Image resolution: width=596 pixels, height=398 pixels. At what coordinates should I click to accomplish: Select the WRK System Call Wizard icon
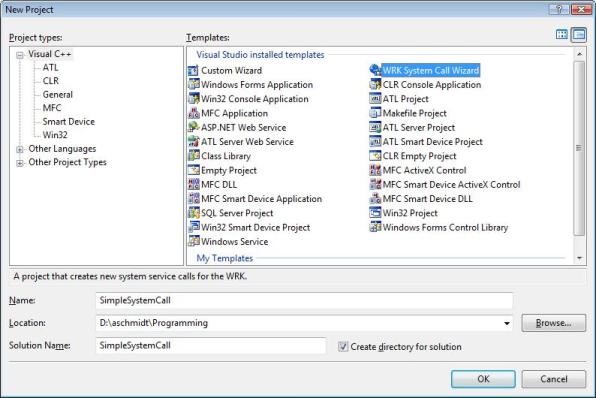[375, 70]
